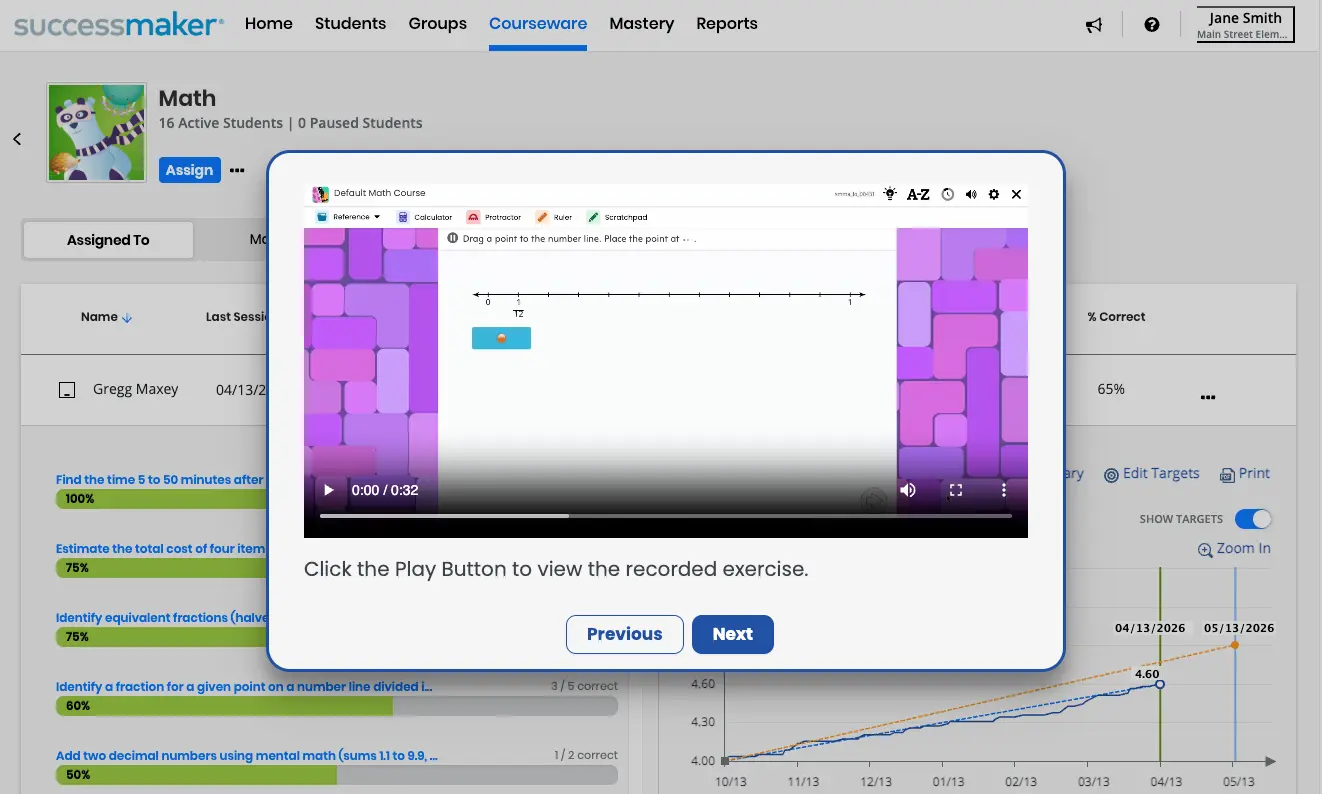This screenshot has height=794, width=1322.
Task: Open the Scratchpad tool in the exercise
Action: pos(617,217)
